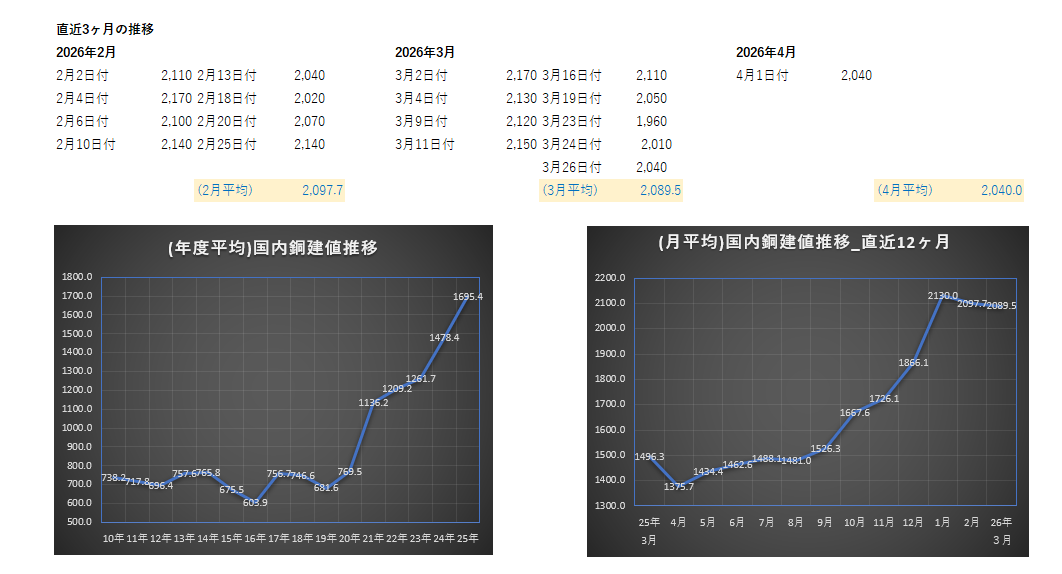The image size is (1062, 574).
Task: Select the 2026年3月 section header
Action: (425, 52)
